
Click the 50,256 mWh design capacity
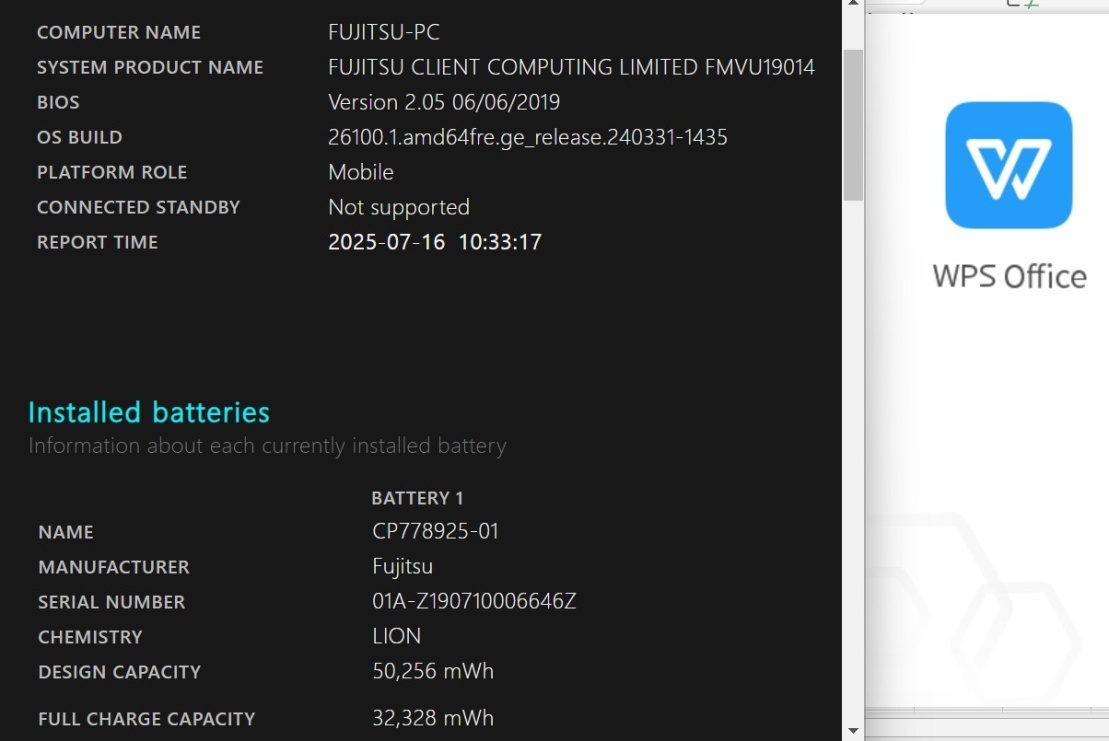[x=433, y=671]
